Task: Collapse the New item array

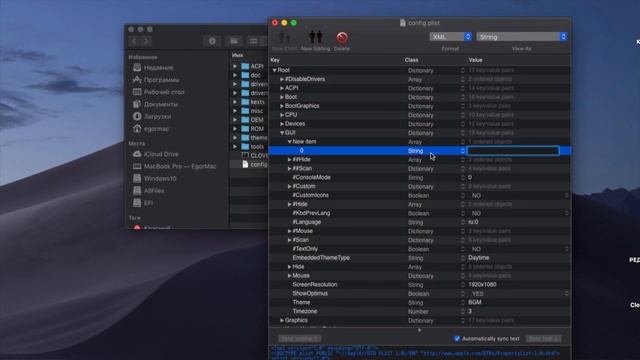Action: pos(289,142)
